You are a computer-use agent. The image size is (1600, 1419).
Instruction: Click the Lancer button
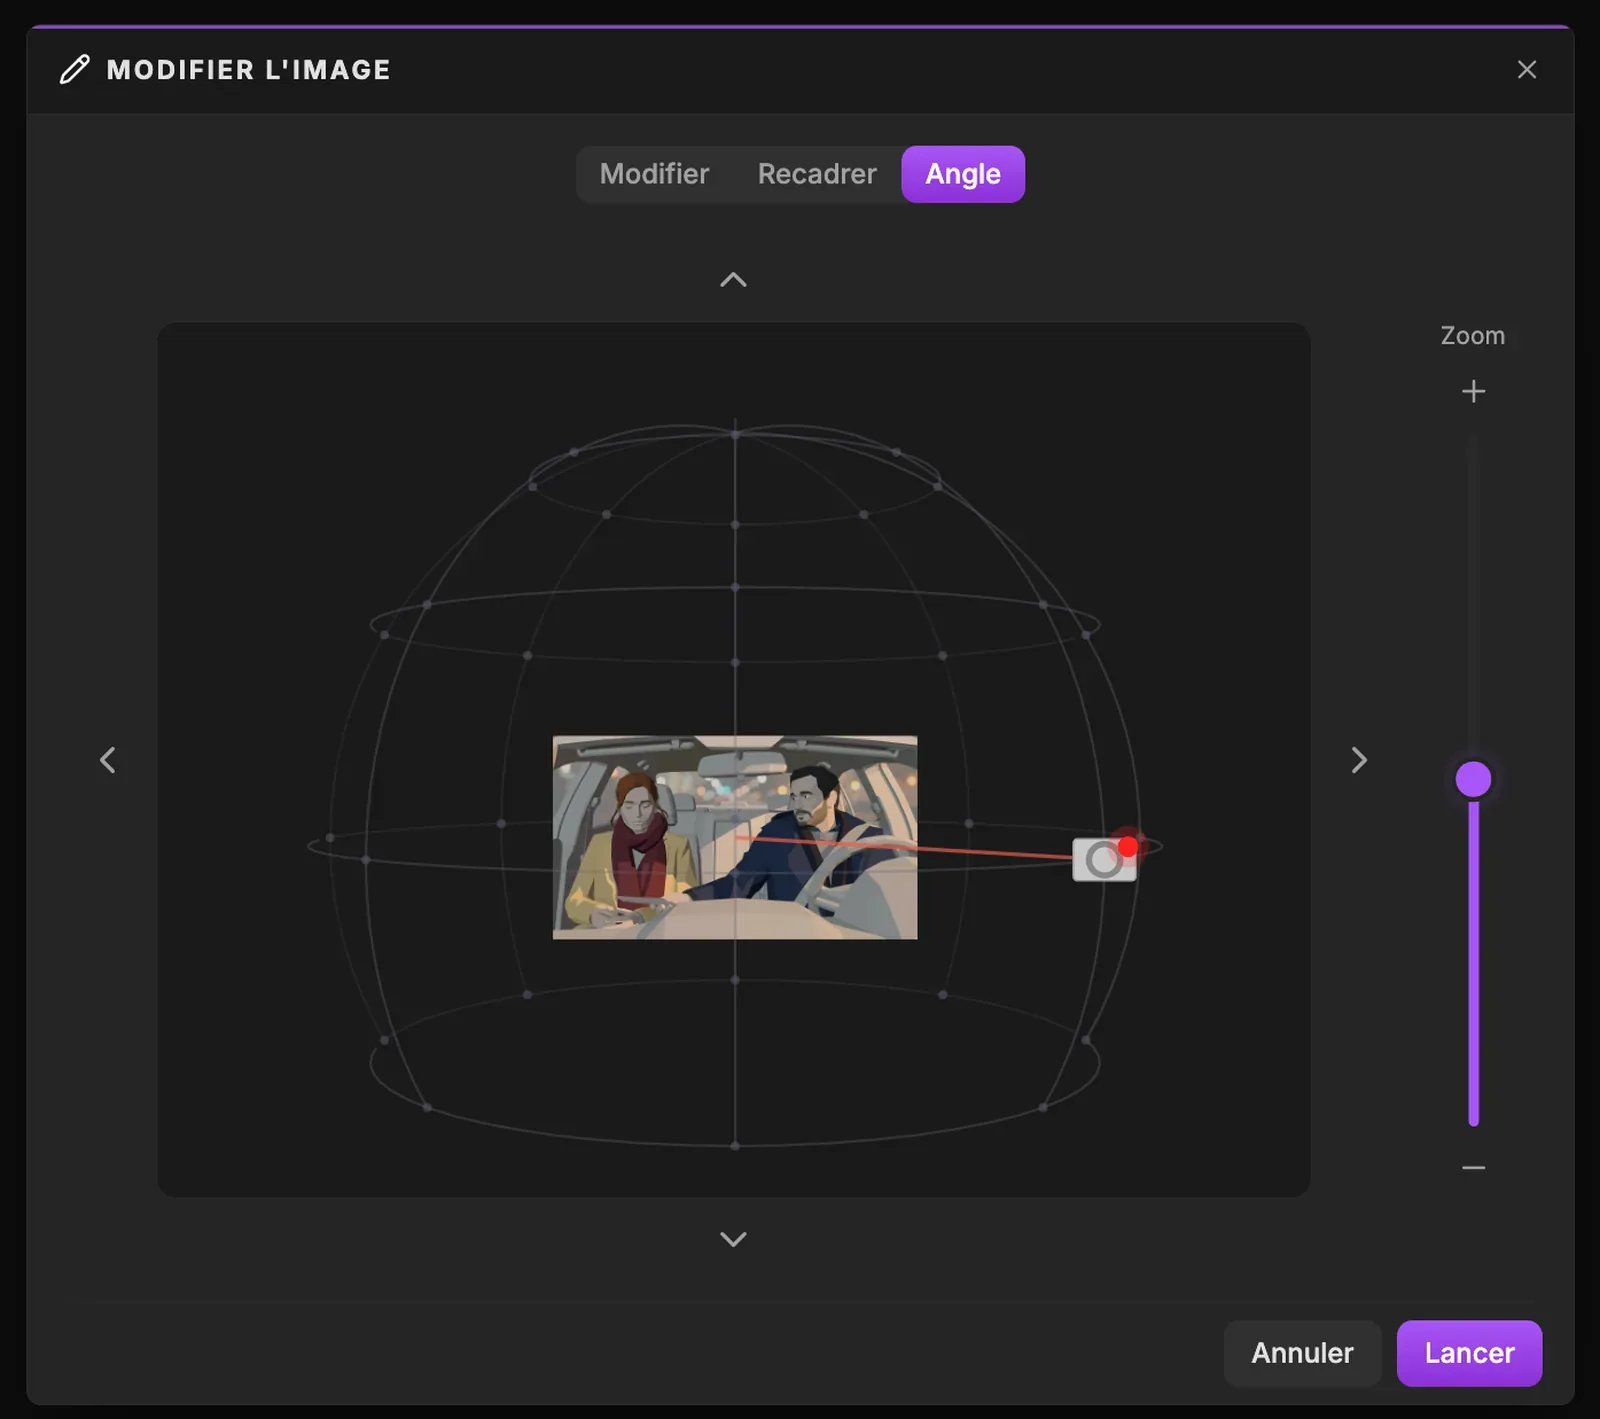[x=1469, y=1353]
